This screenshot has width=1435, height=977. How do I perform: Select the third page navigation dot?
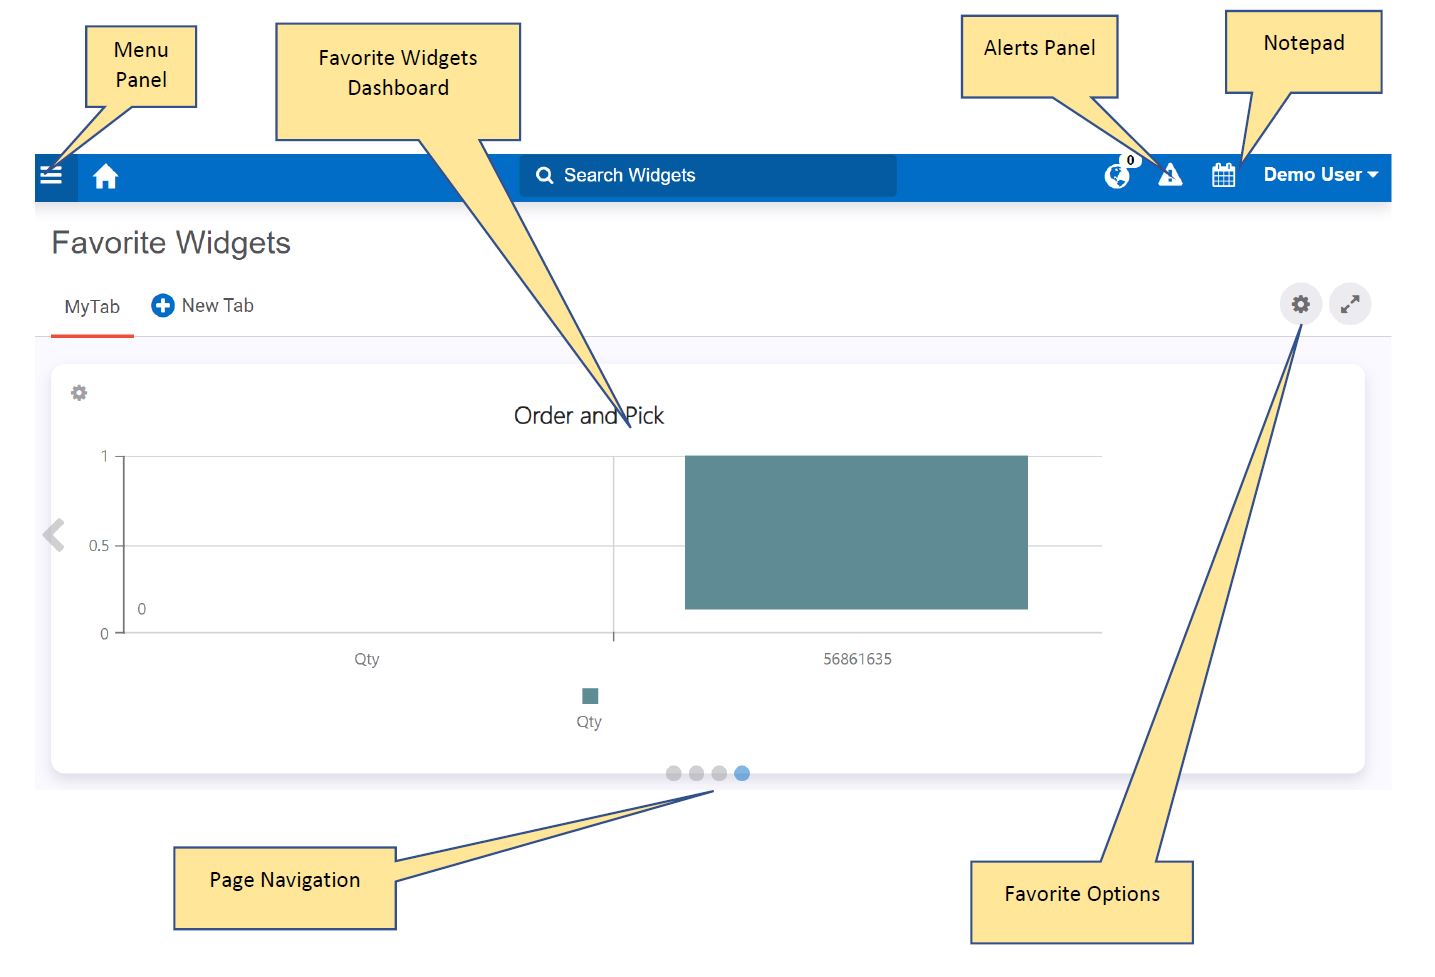tap(719, 773)
